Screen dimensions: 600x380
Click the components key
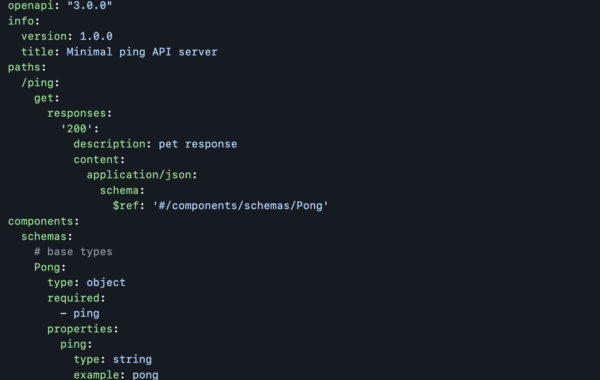pyautogui.click(x=41, y=221)
